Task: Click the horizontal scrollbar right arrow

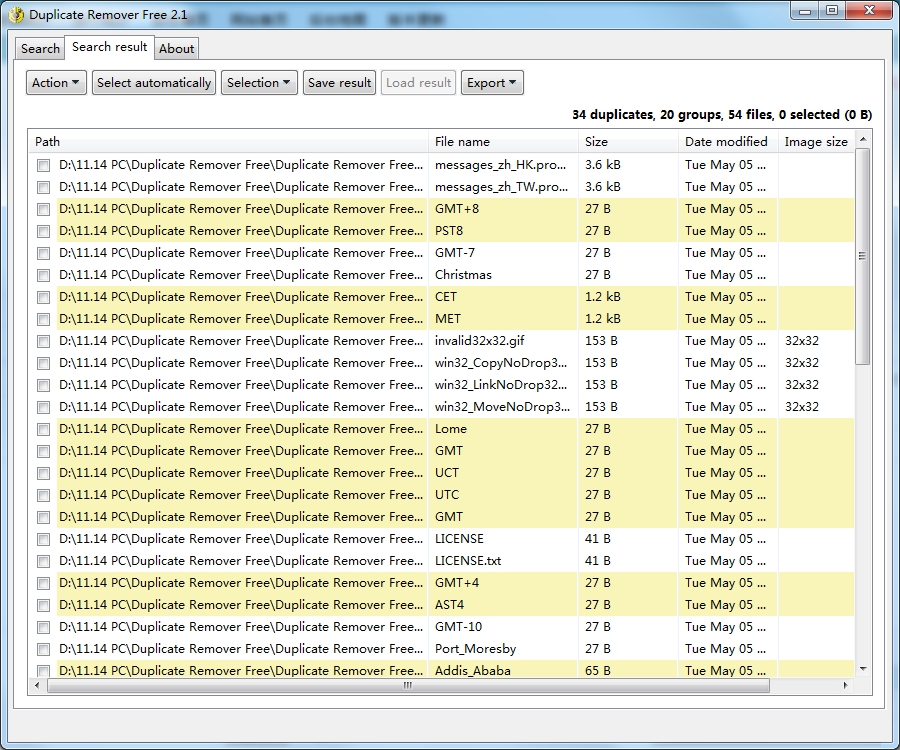Action: 846,686
